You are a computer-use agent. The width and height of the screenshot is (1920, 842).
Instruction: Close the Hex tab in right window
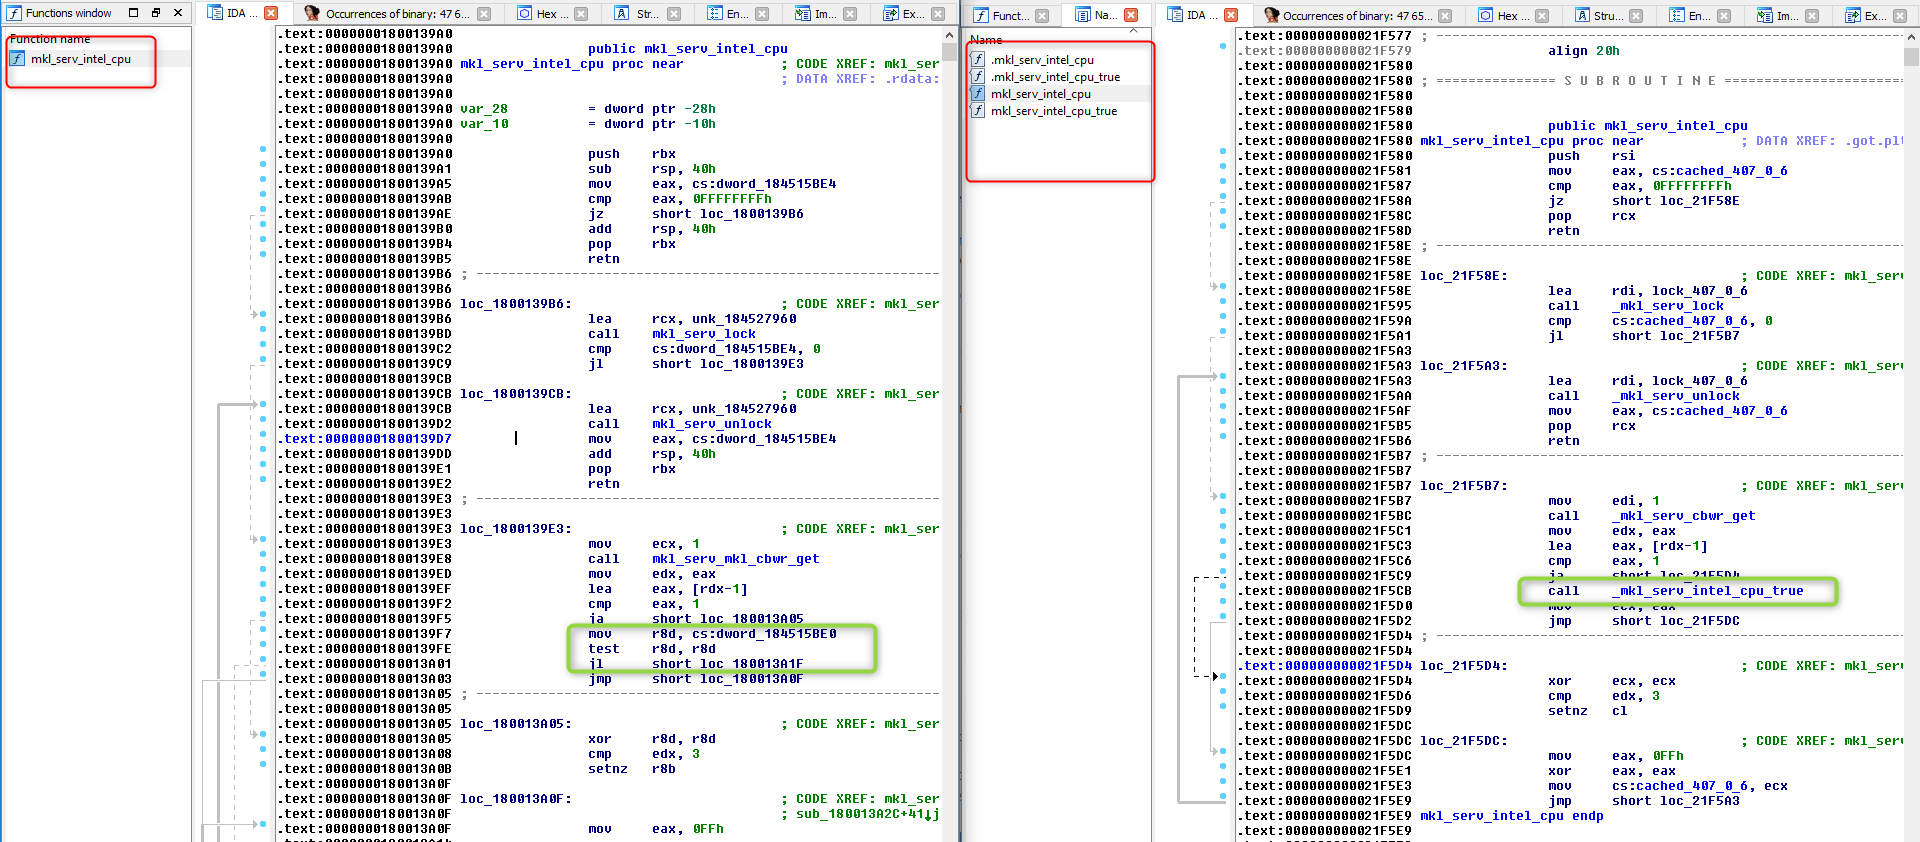pyautogui.click(x=1541, y=15)
